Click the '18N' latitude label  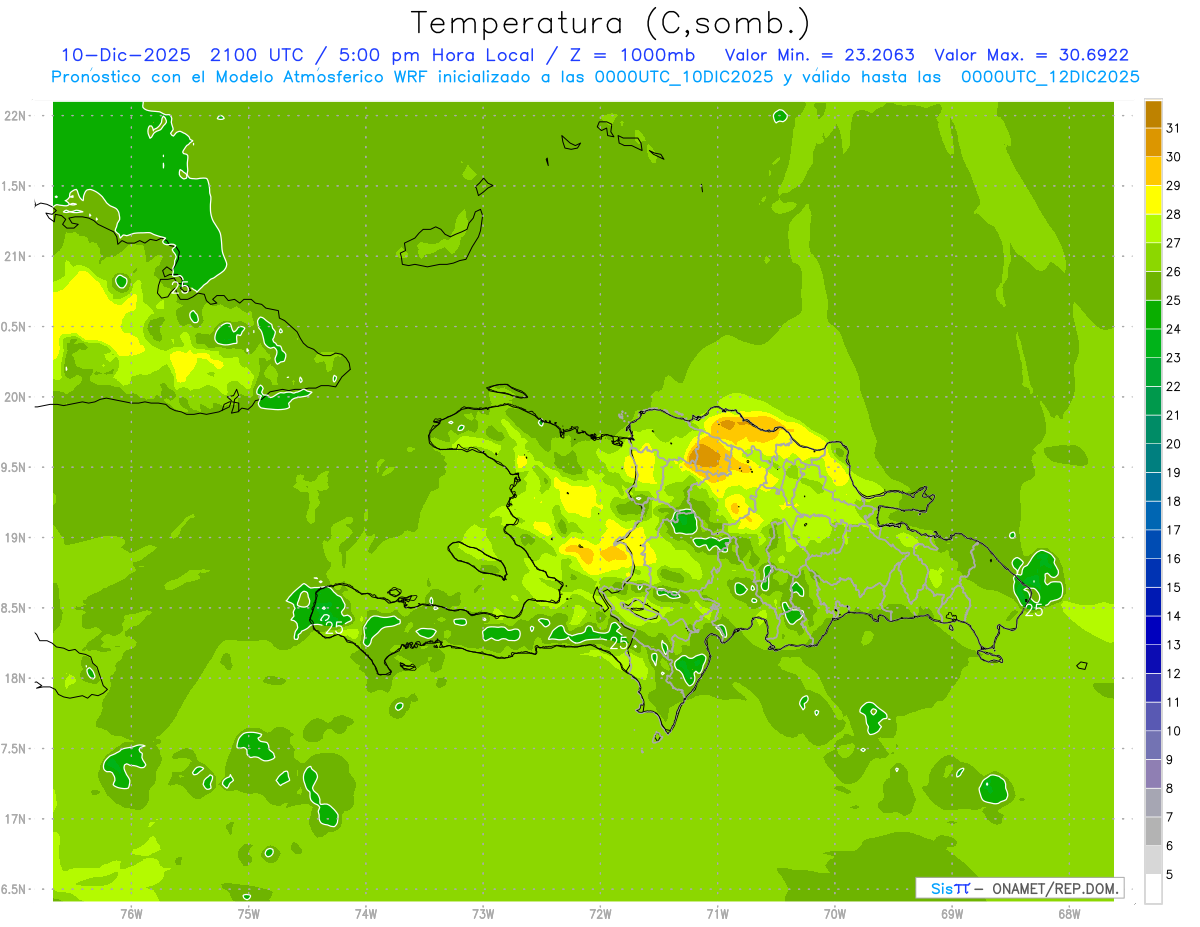[x=15, y=678]
